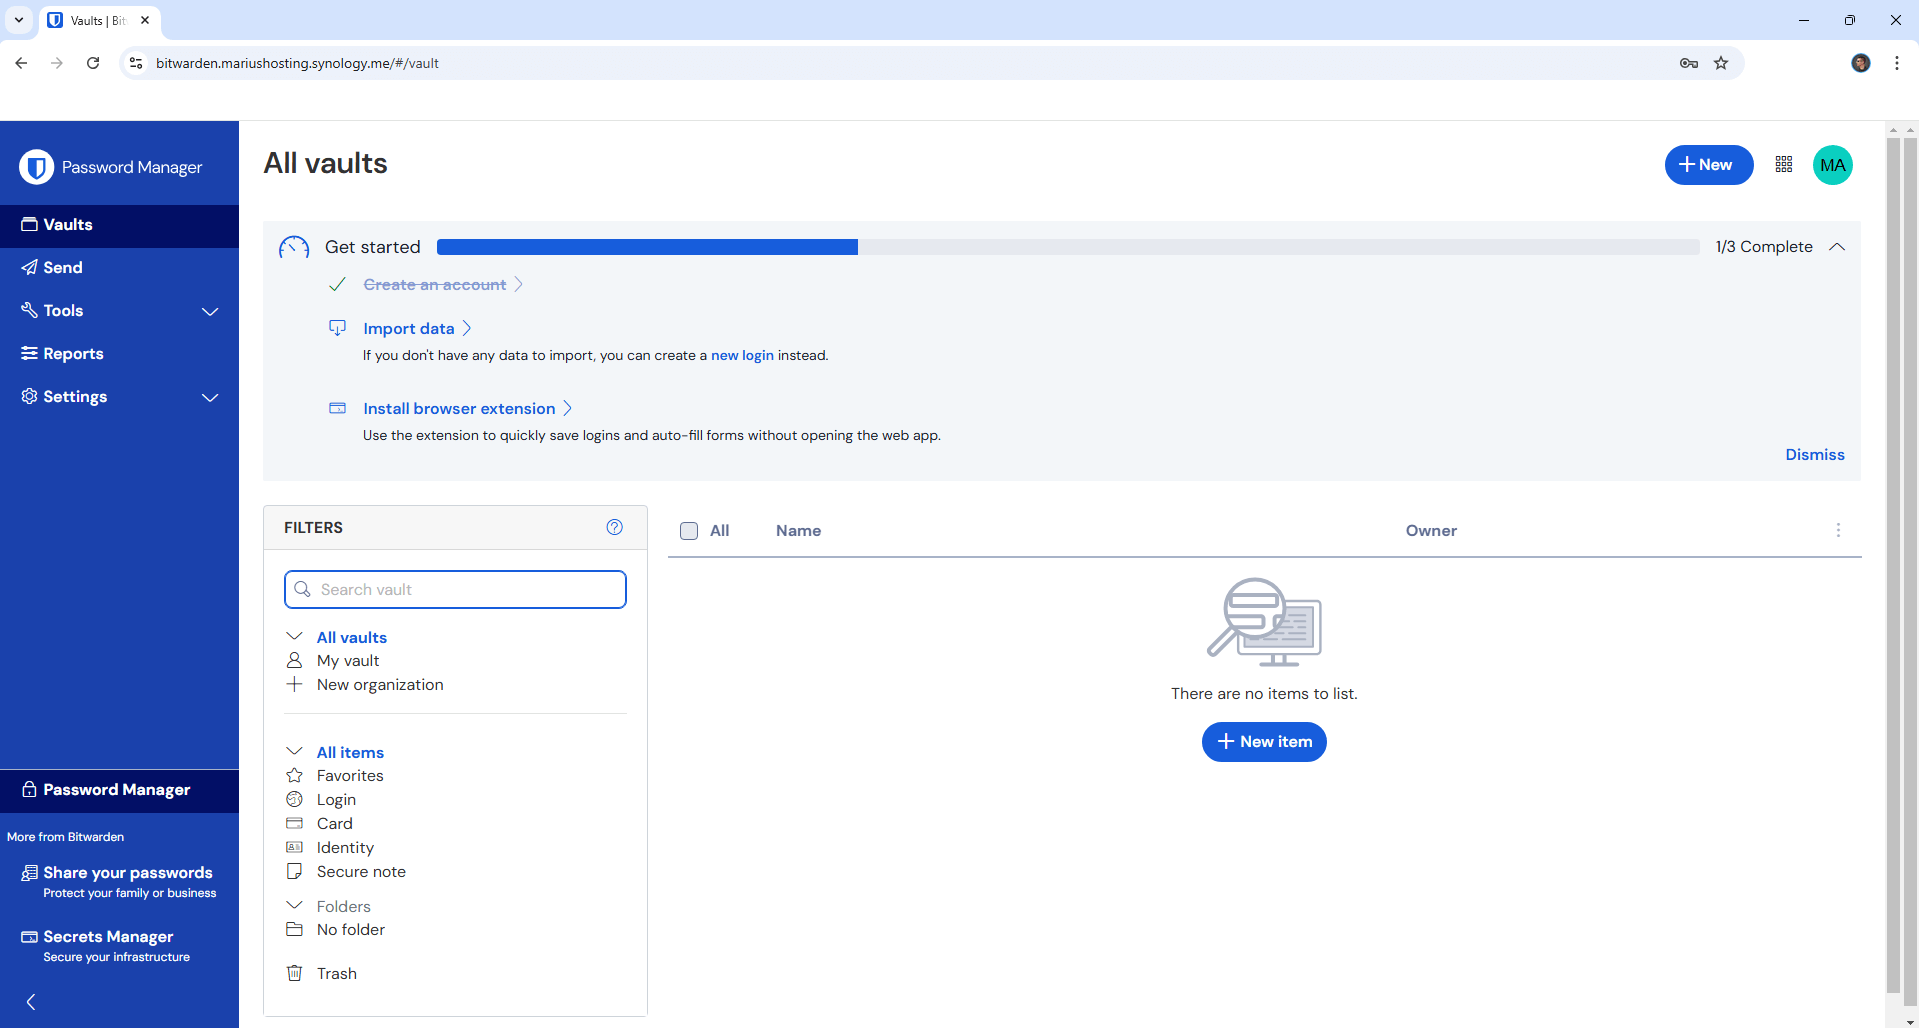Screen dimensions: 1919x1028
Task: Check the select All items checkbox
Action: pos(689,531)
